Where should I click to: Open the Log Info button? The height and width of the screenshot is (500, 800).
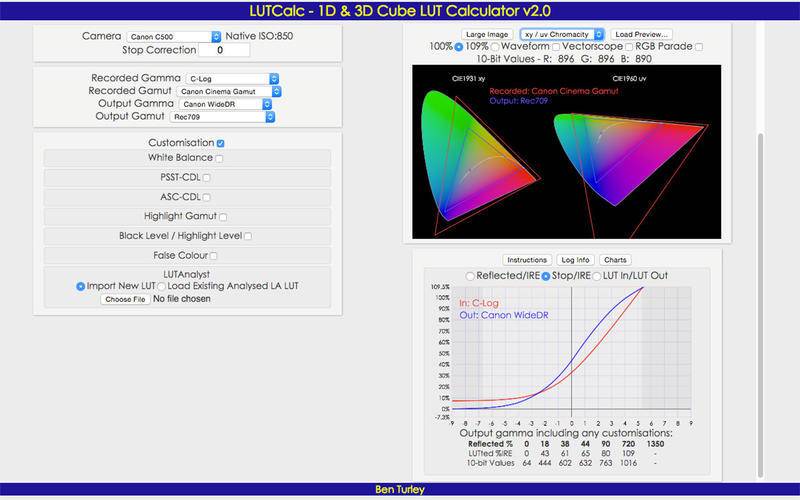575,260
